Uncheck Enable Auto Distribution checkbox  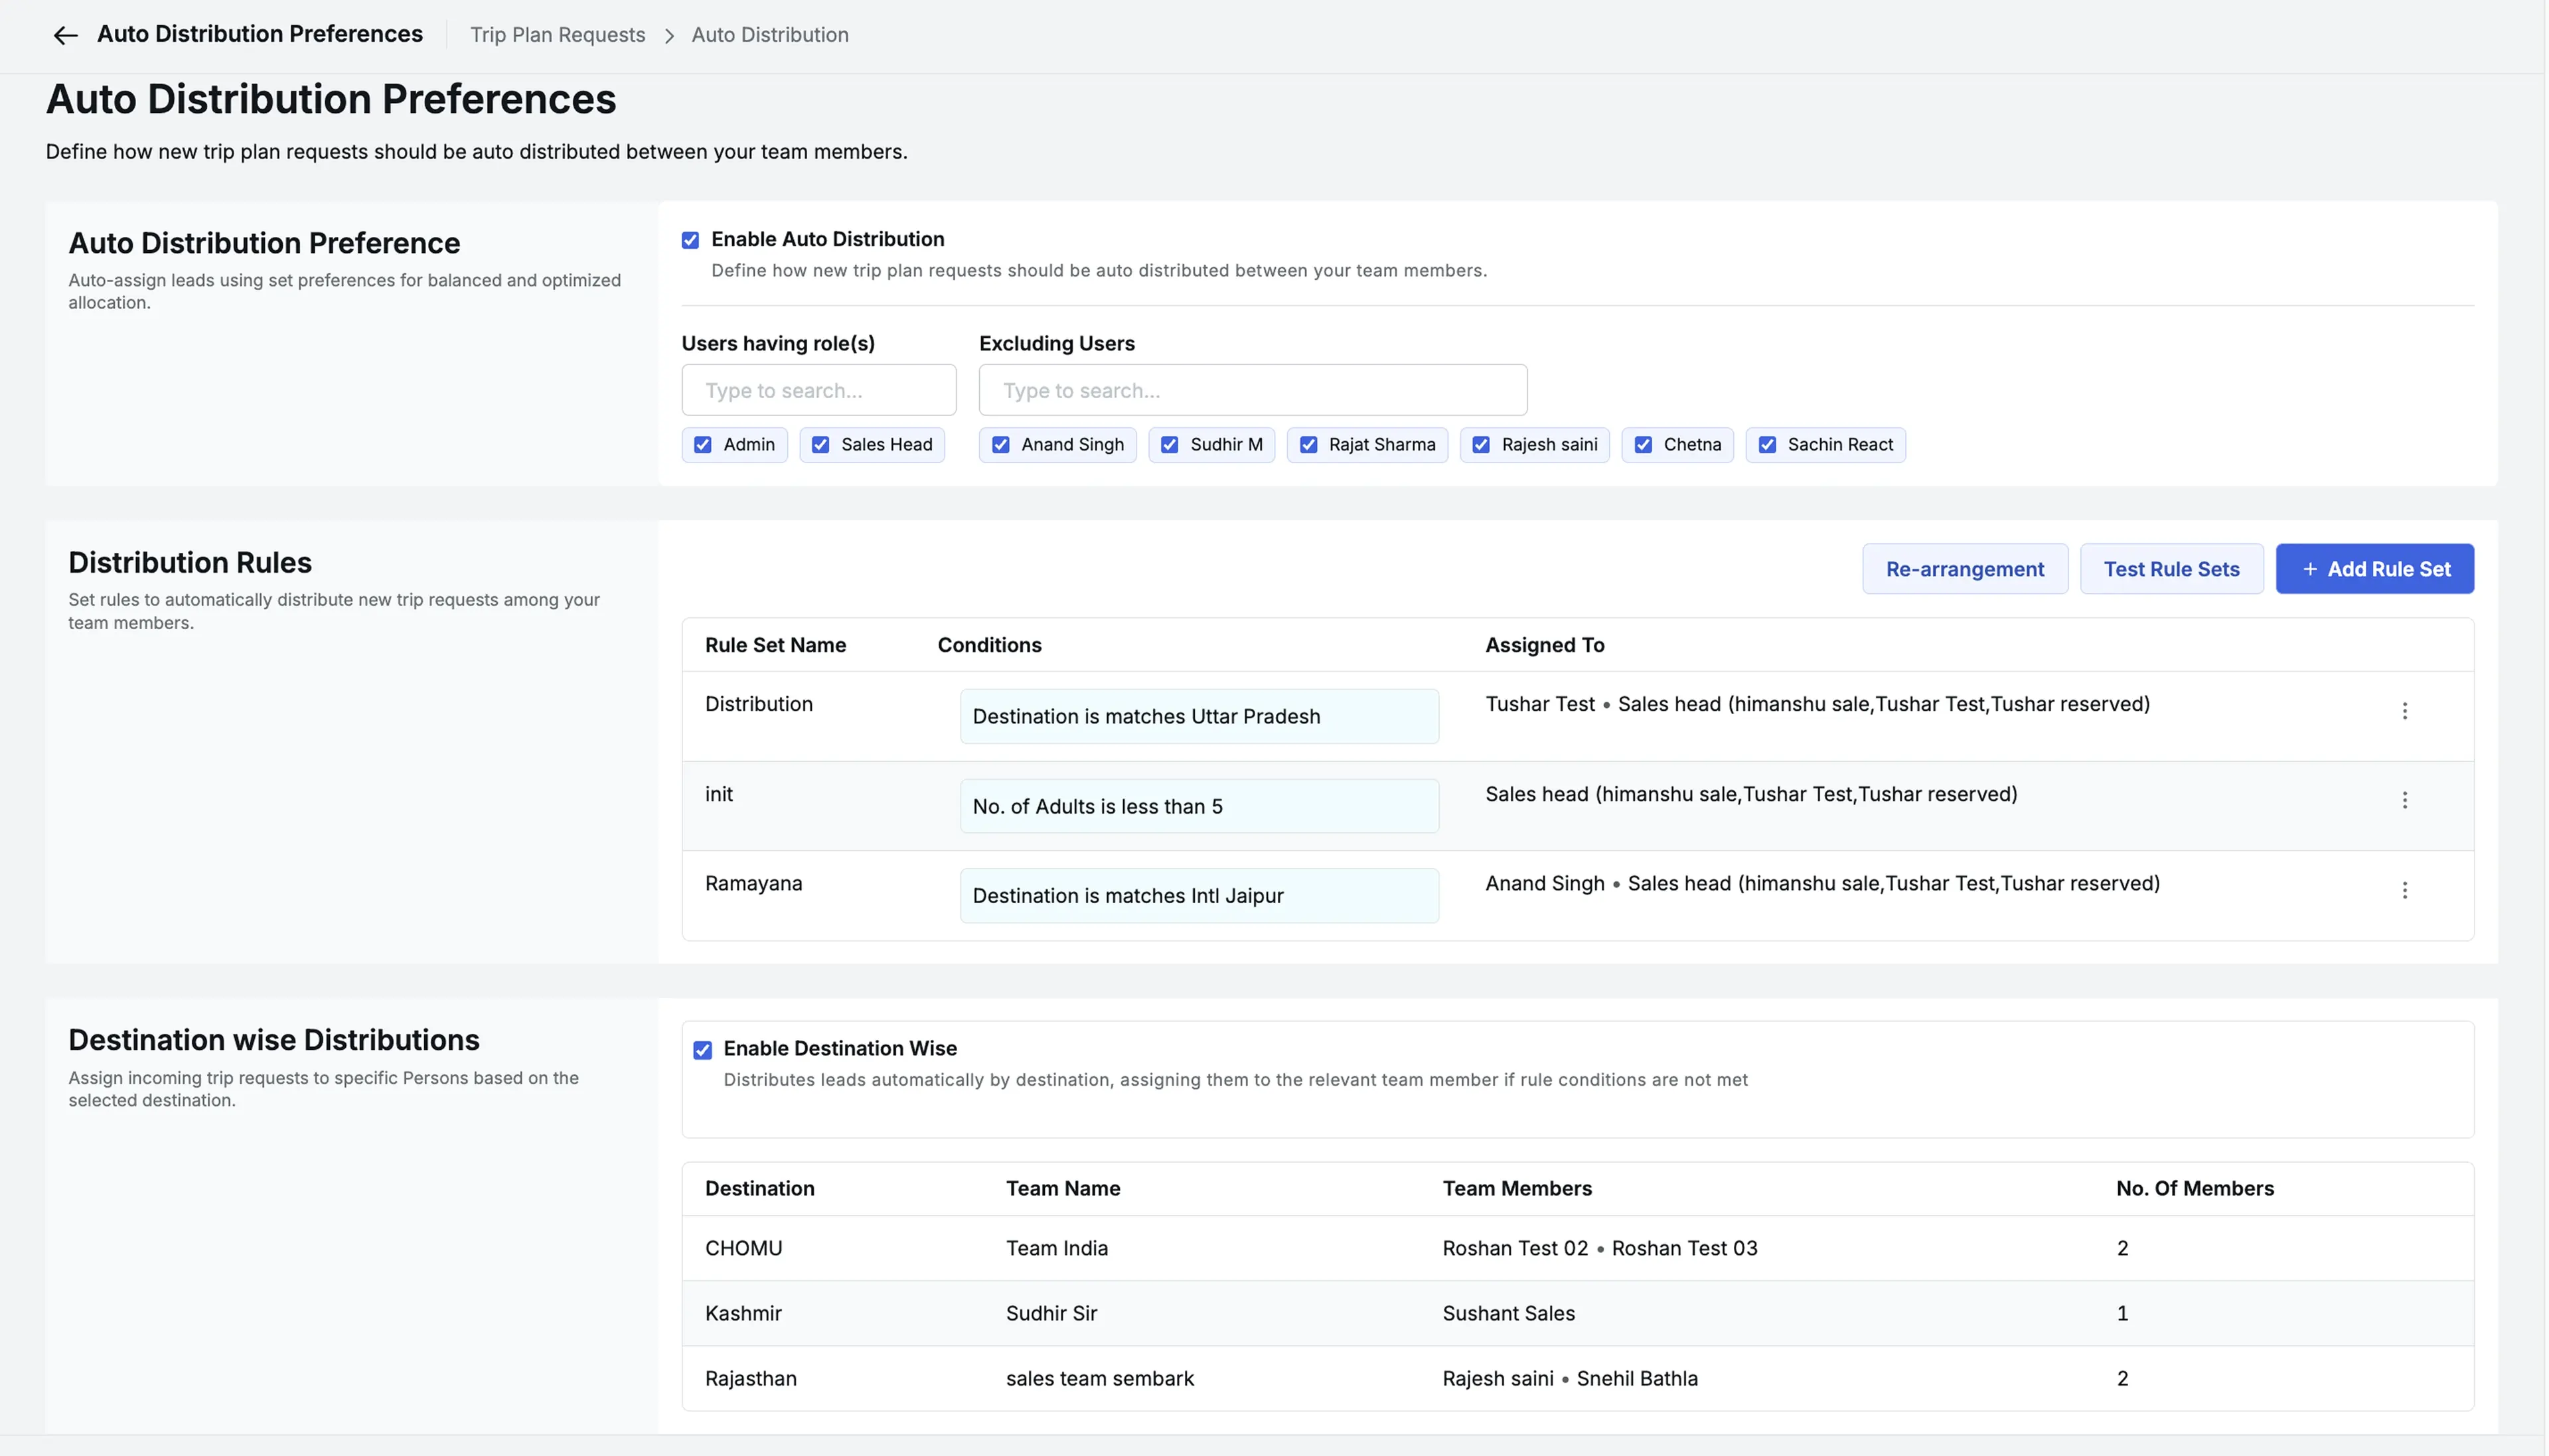pyautogui.click(x=690, y=240)
